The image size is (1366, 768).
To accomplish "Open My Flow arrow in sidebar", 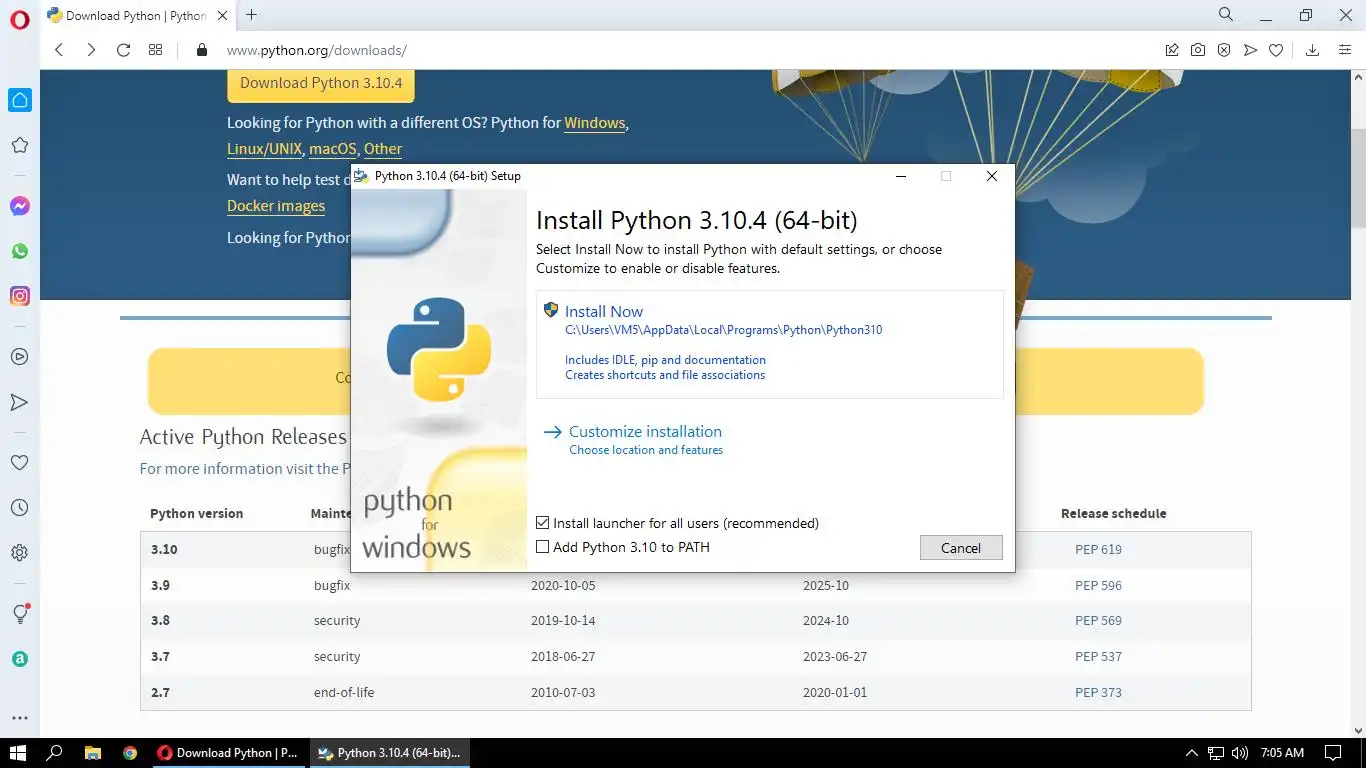I will pos(19,402).
